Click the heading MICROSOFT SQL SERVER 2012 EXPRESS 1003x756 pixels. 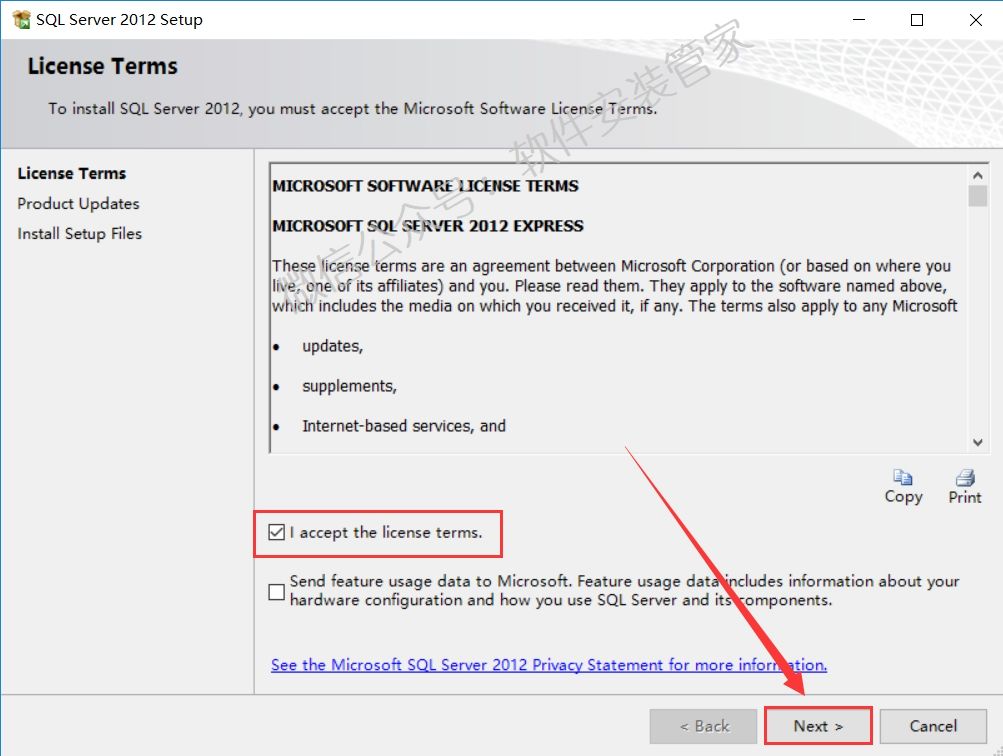[428, 226]
